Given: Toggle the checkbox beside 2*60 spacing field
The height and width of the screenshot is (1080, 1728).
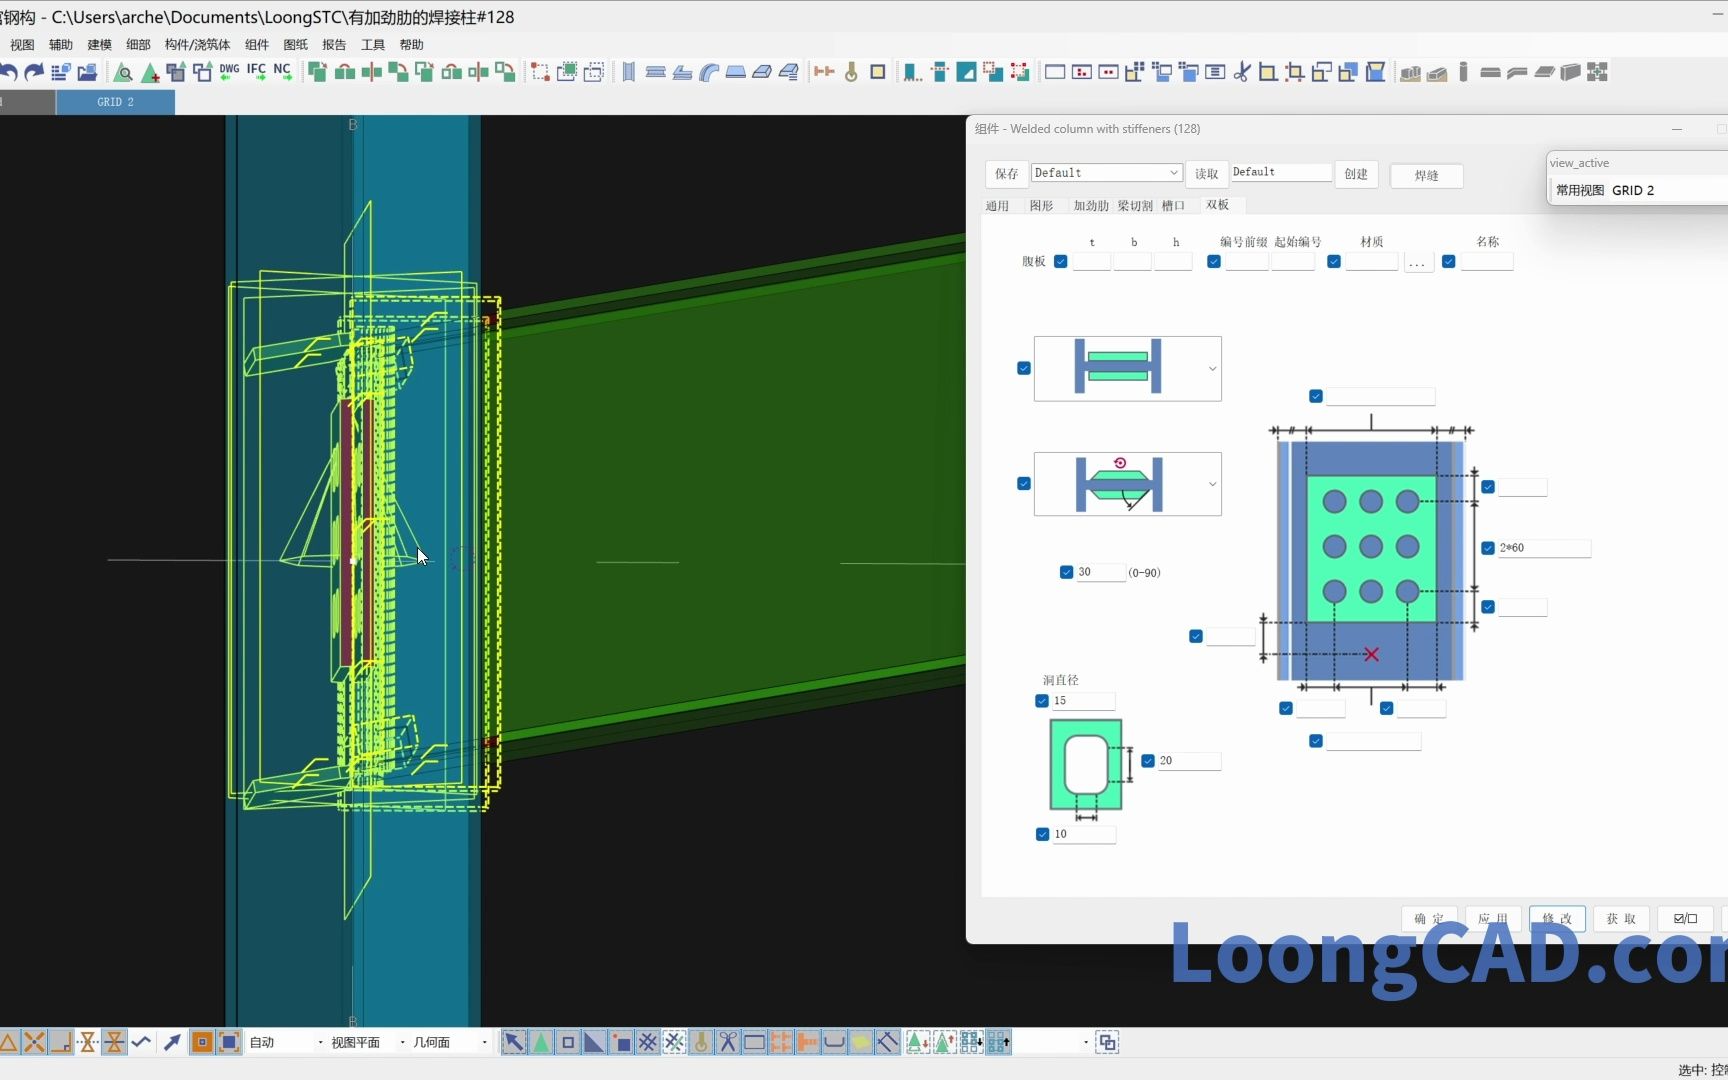Looking at the screenshot, I should pos(1488,548).
